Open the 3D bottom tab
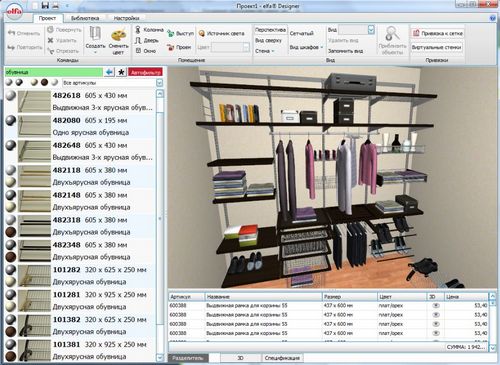 point(240,358)
